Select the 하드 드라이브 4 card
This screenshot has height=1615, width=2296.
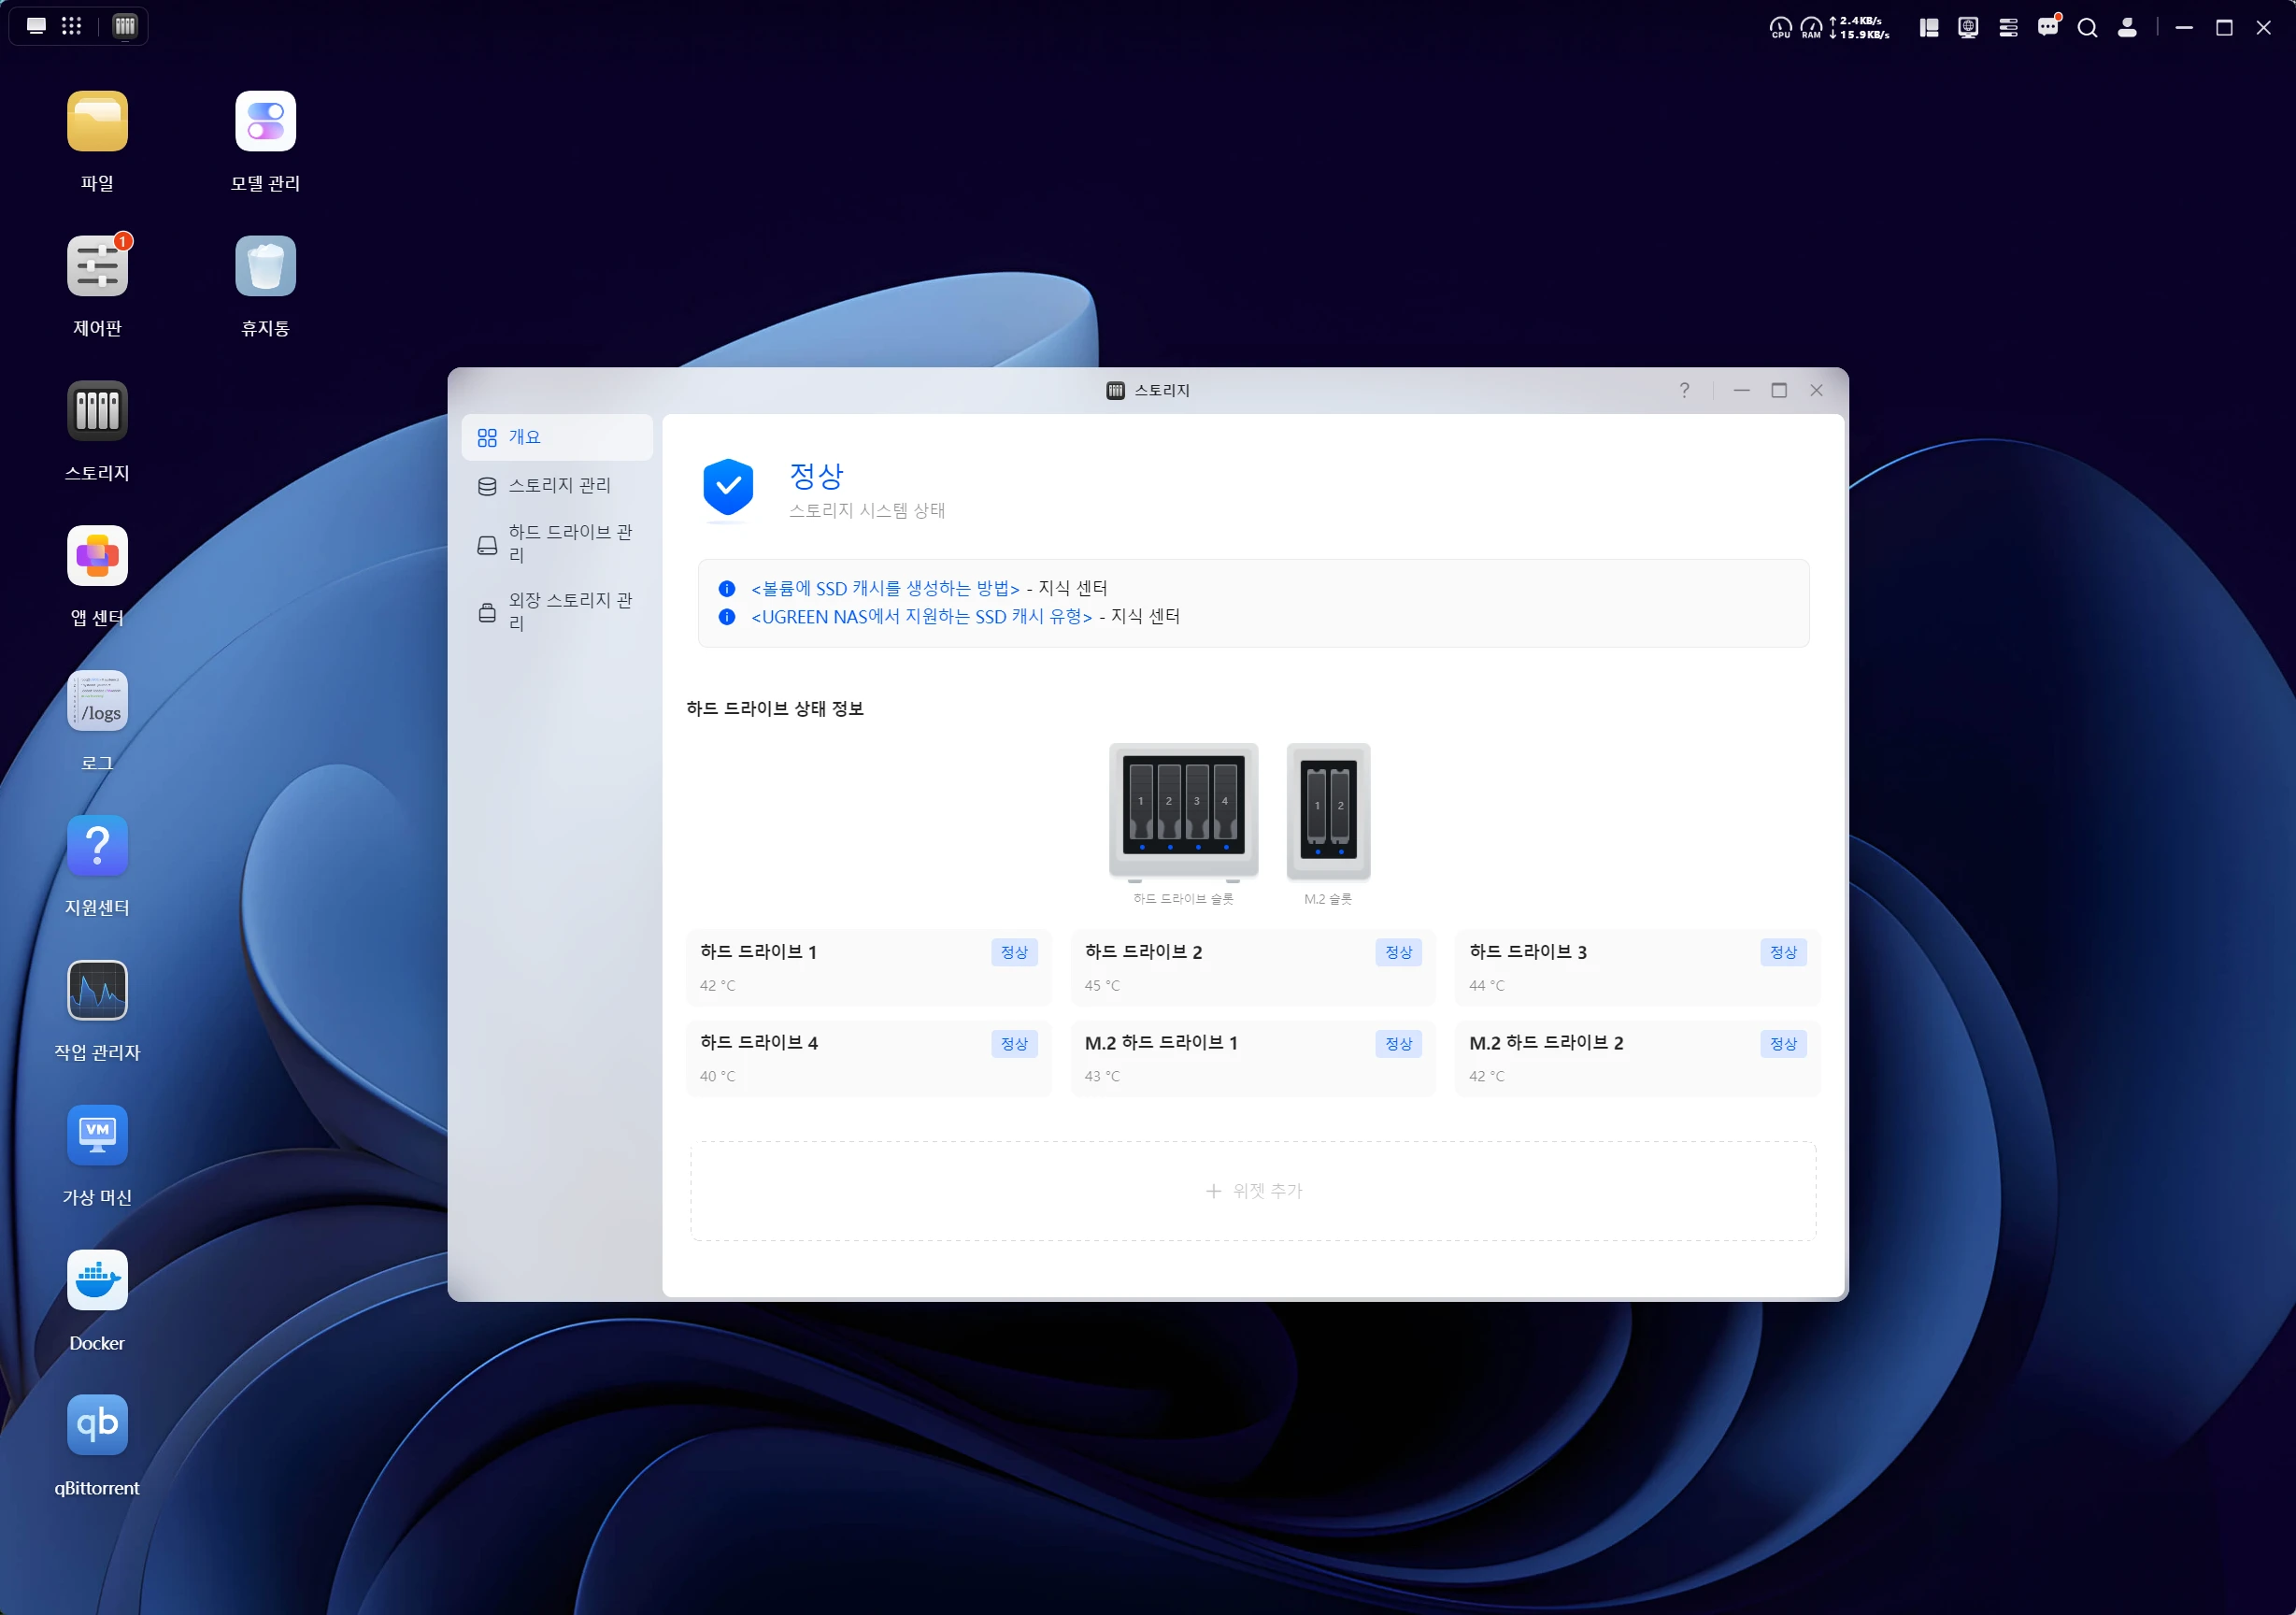pos(868,1058)
